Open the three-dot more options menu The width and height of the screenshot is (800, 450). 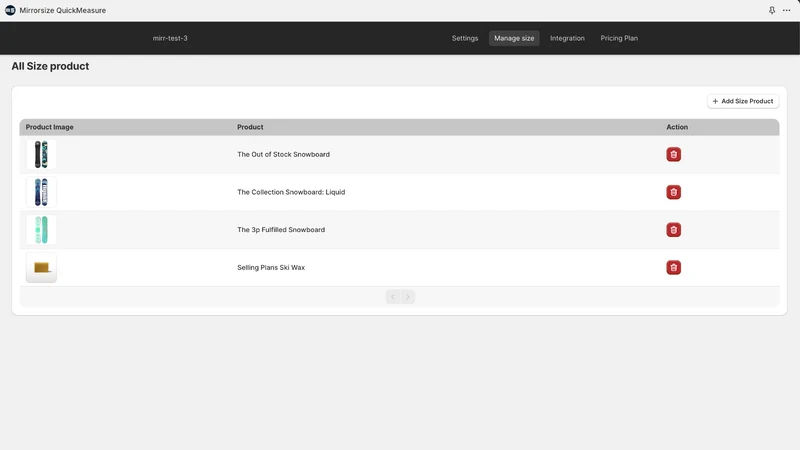coord(787,10)
